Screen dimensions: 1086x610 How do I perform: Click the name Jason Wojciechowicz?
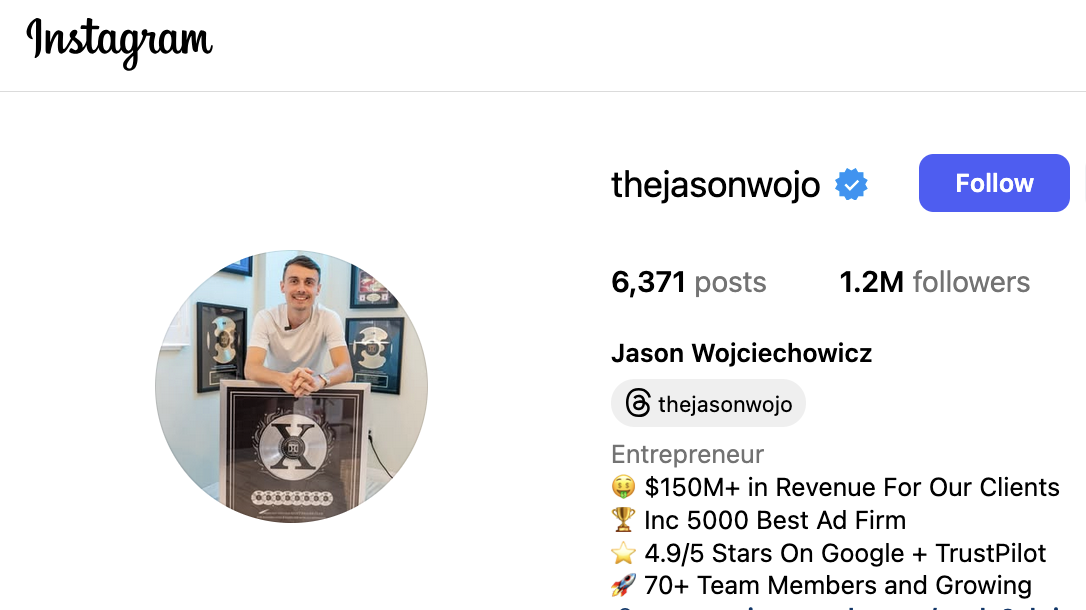[x=741, y=353]
